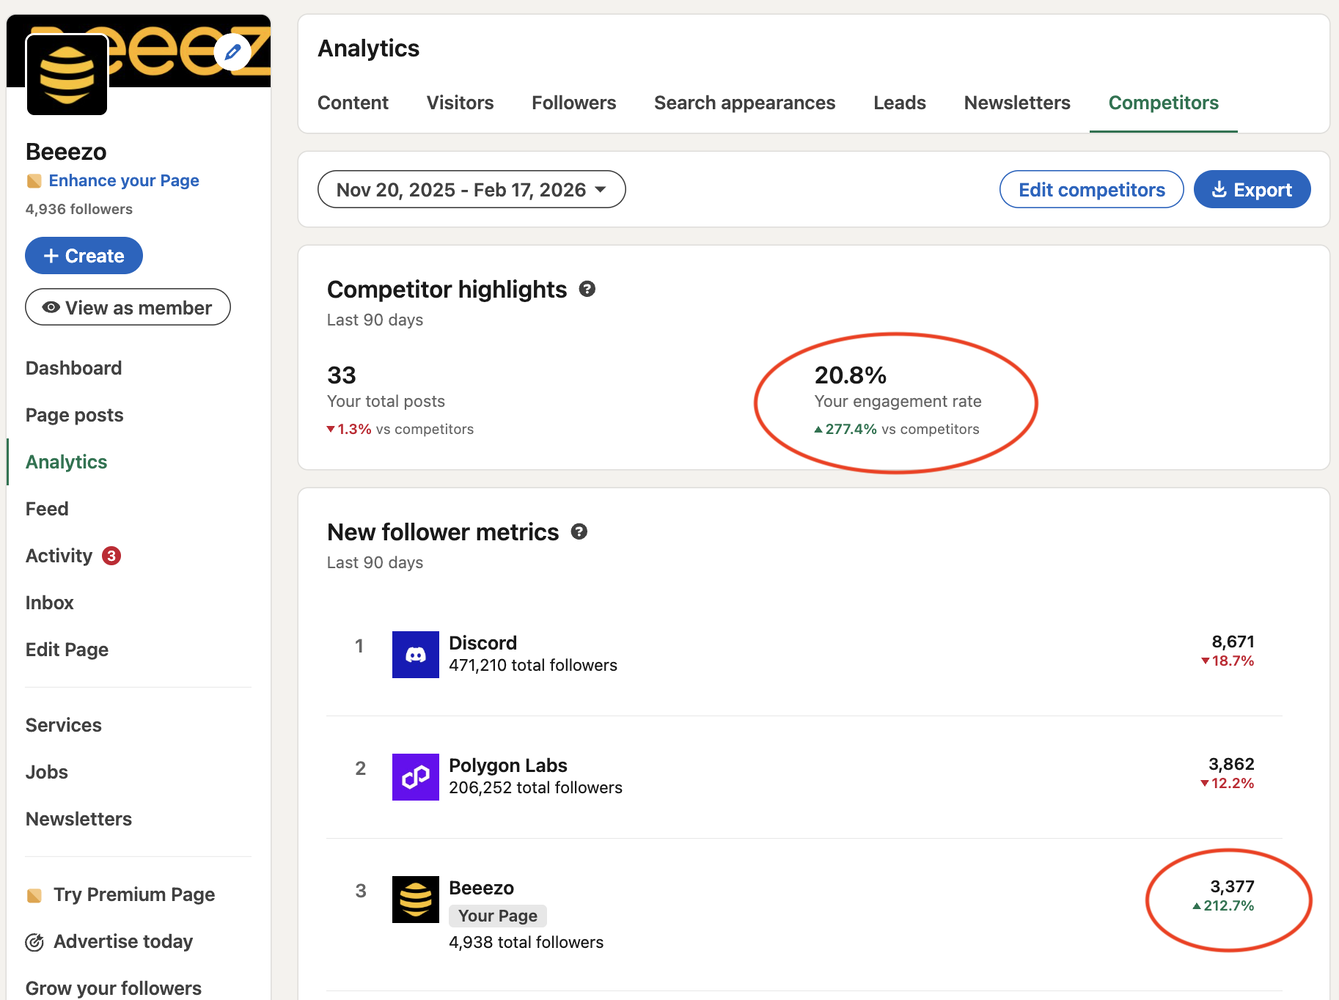The height and width of the screenshot is (1000, 1339).
Task: Open Page posts in the sidebar
Action: (75, 415)
